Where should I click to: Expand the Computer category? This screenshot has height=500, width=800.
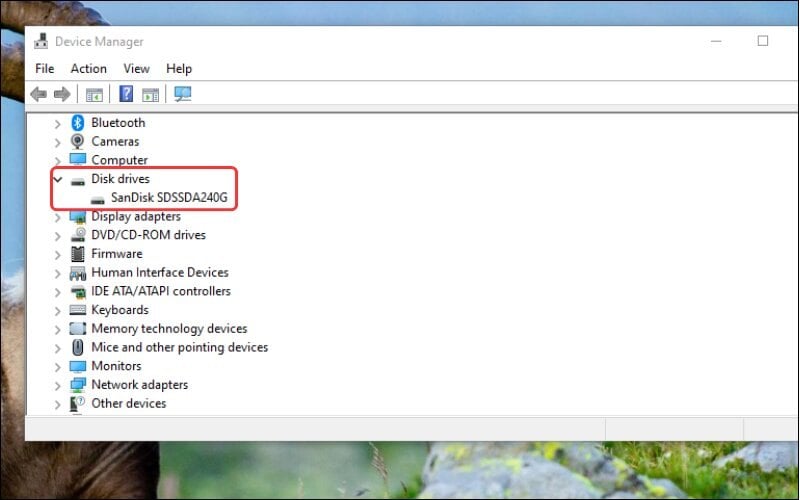58,161
